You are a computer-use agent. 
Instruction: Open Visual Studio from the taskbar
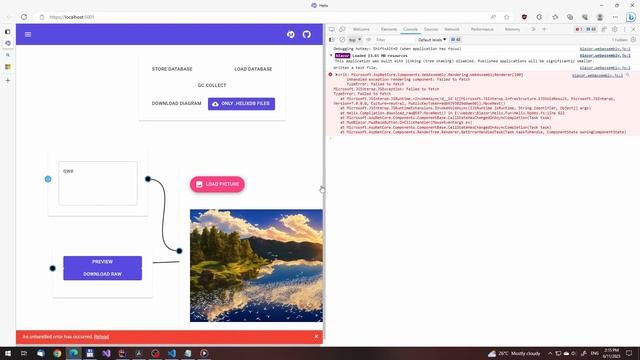click(x=106, y=353)
